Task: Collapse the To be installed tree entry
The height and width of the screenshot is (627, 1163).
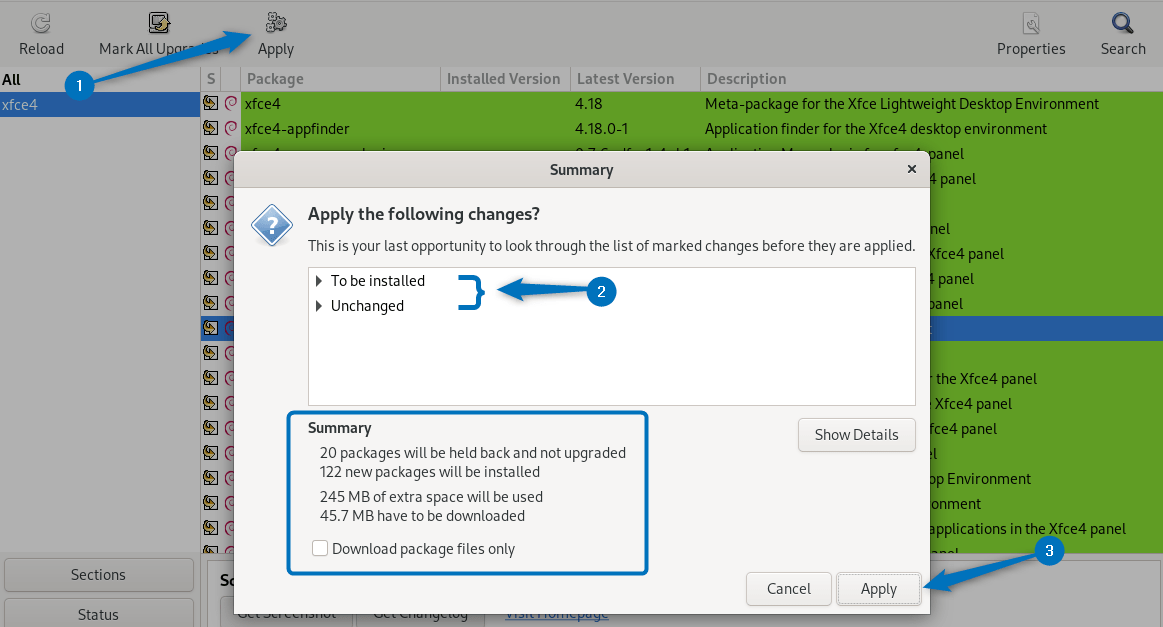Action: pos(318,281)
